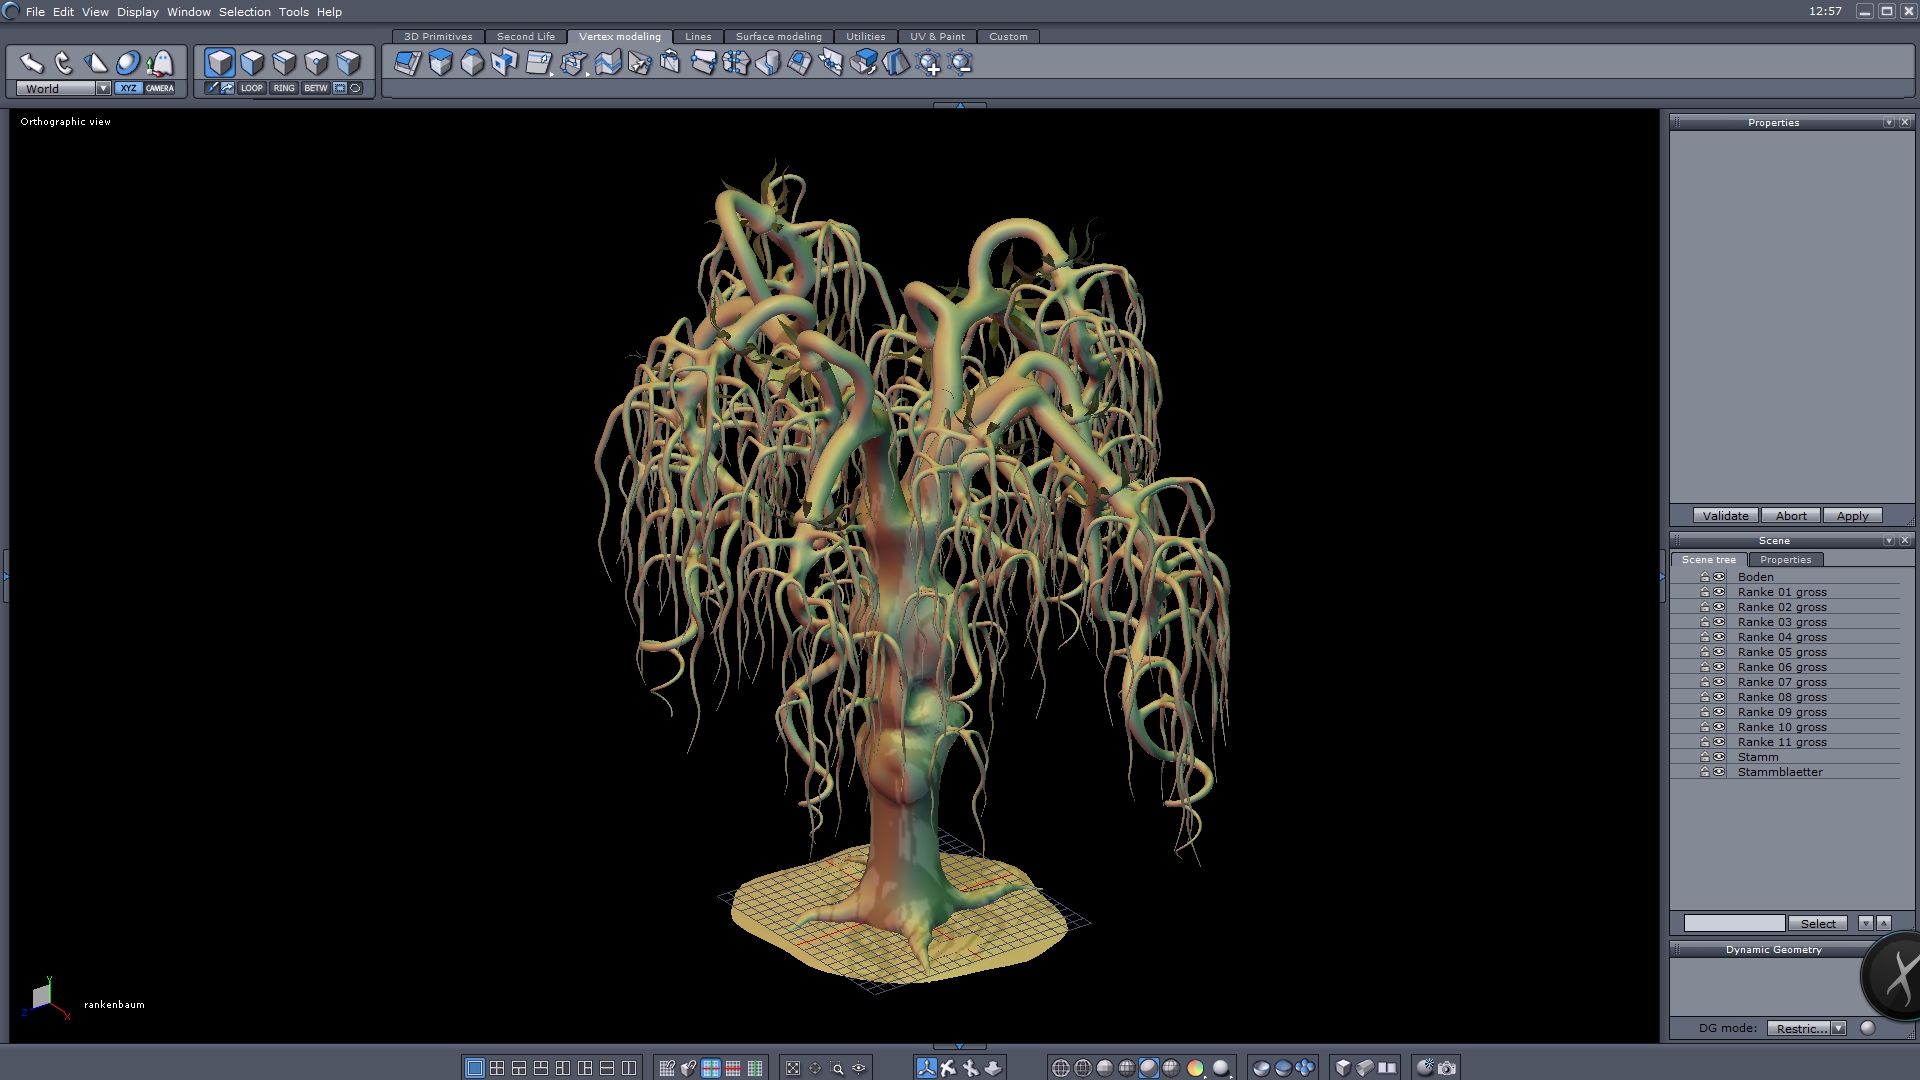Select the wireframe globe display mode icon
This screenshot has height=1080, width=1920.
click(1061, 1068)
